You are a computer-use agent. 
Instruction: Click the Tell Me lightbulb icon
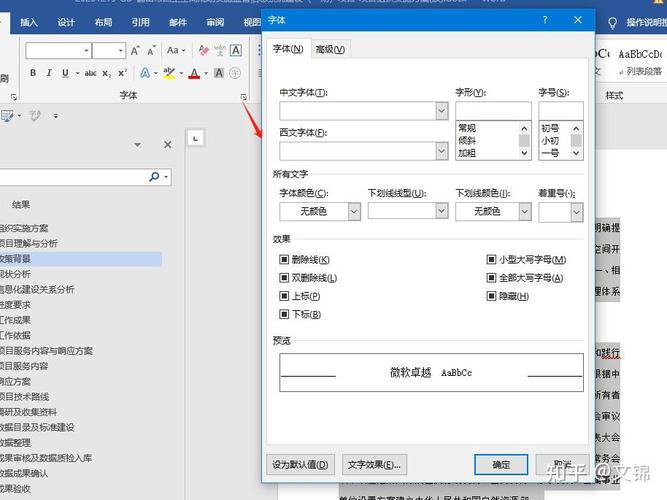pos(612,23)
